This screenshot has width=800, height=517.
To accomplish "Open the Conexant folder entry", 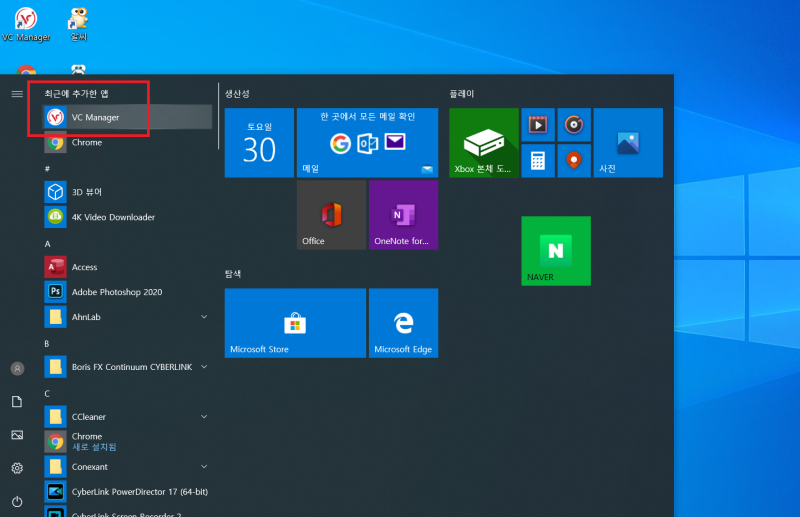I will click(128, 466).
